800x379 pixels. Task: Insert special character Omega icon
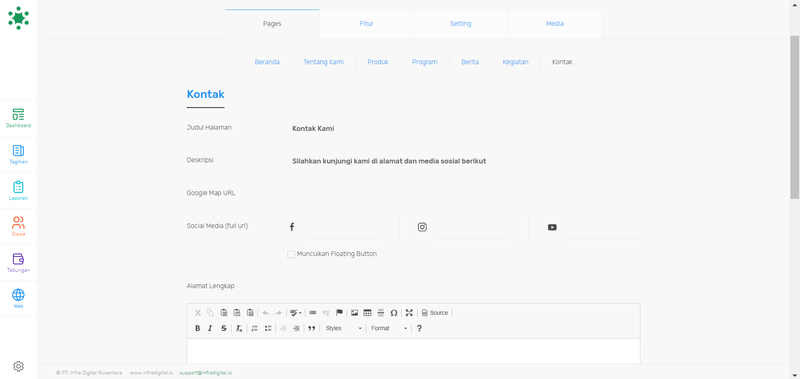click(394, 313)
